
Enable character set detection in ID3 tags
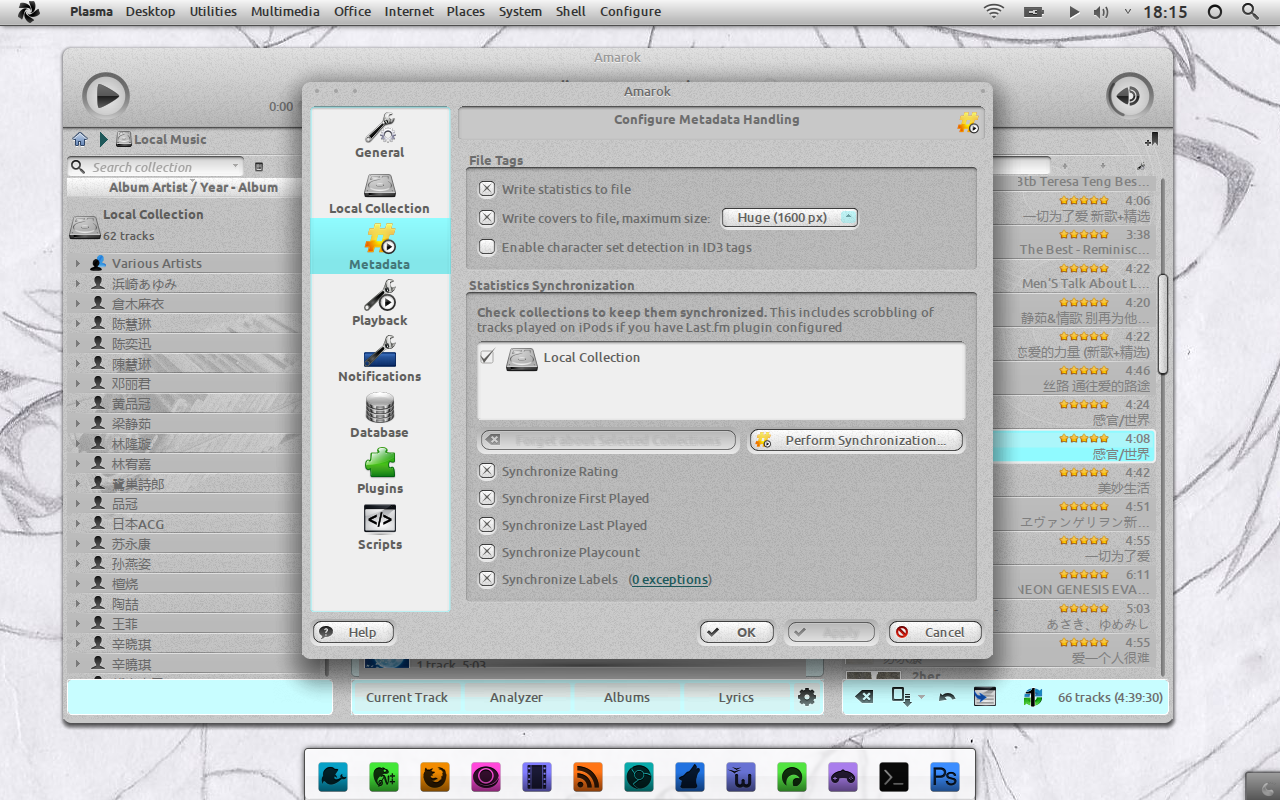tap(487, 247)
